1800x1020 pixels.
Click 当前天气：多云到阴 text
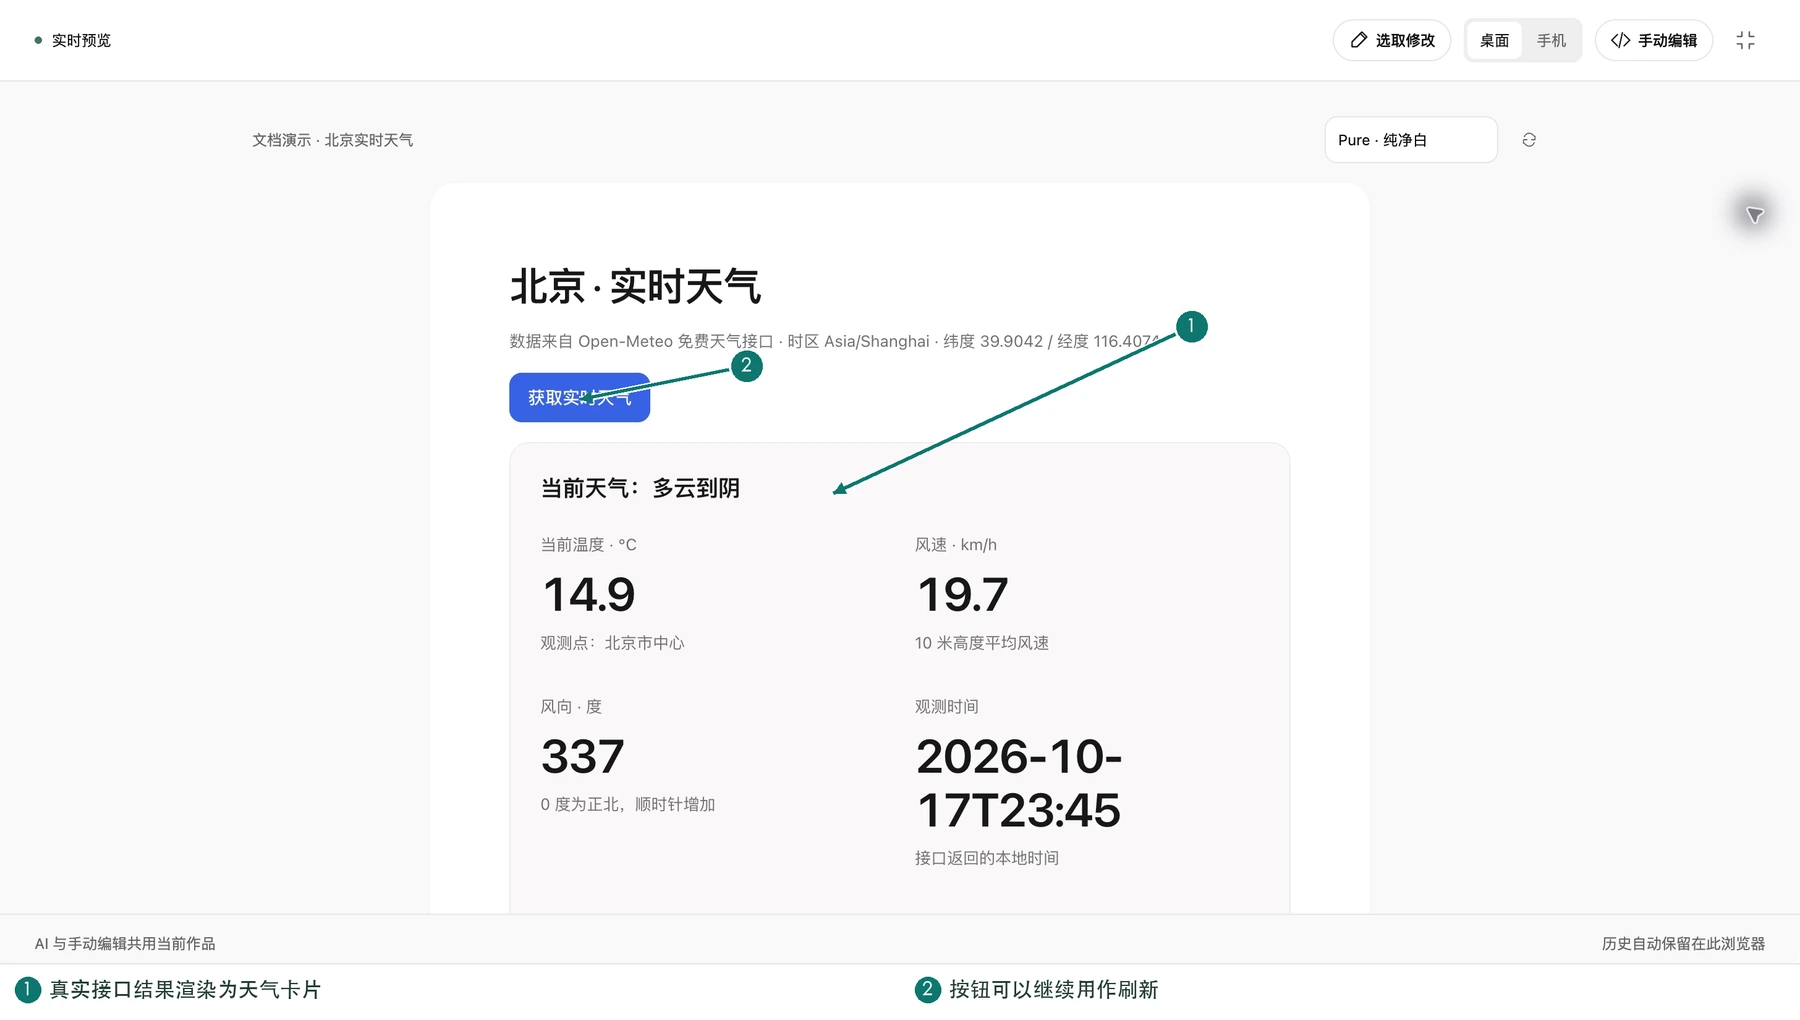coord(640,488)
